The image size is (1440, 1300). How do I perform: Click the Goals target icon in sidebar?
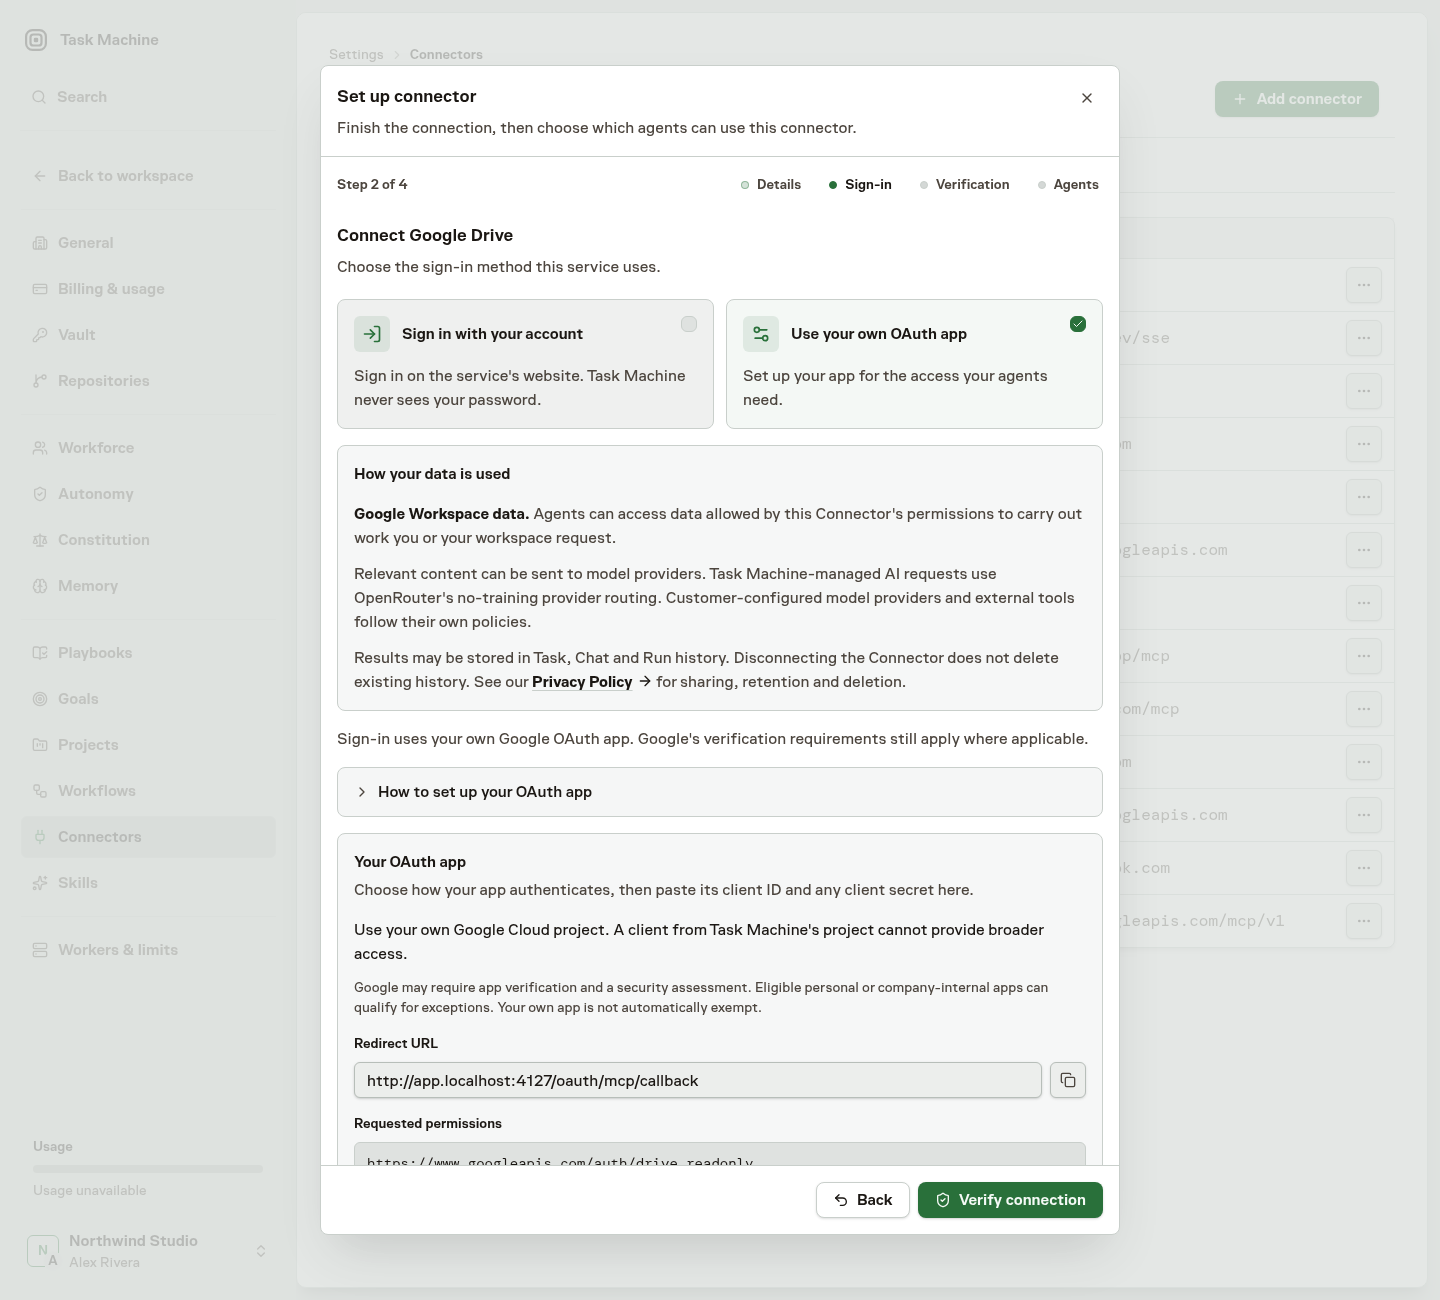[40, 699]
